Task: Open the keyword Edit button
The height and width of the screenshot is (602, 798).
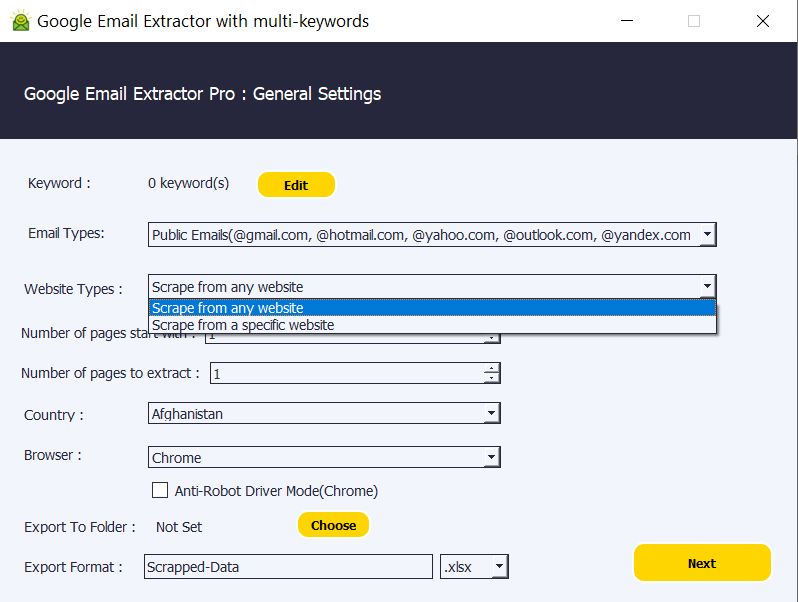Action: (x=296, y=185)
